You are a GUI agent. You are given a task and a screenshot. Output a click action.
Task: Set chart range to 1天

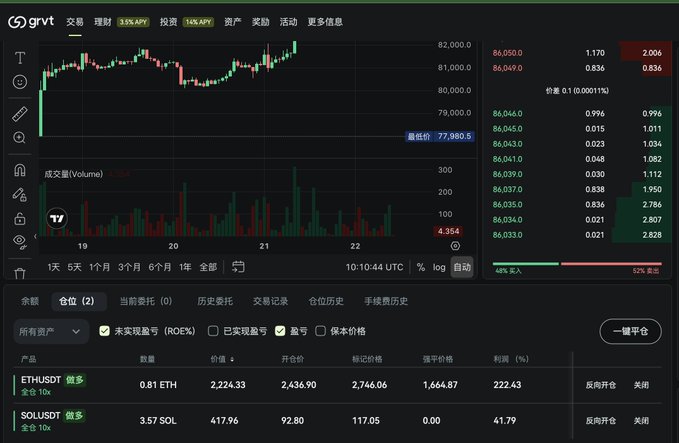coord(54,267)
